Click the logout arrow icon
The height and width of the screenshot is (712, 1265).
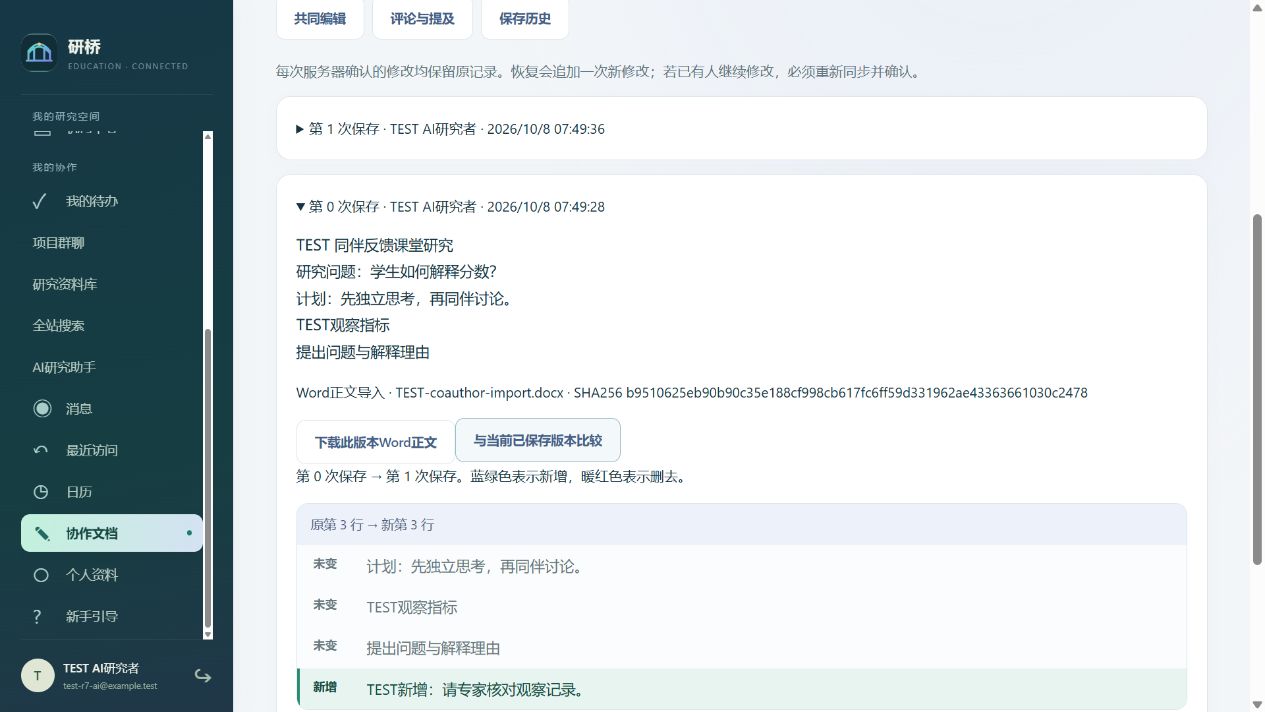pyautogui.click(x=202, y=676)
